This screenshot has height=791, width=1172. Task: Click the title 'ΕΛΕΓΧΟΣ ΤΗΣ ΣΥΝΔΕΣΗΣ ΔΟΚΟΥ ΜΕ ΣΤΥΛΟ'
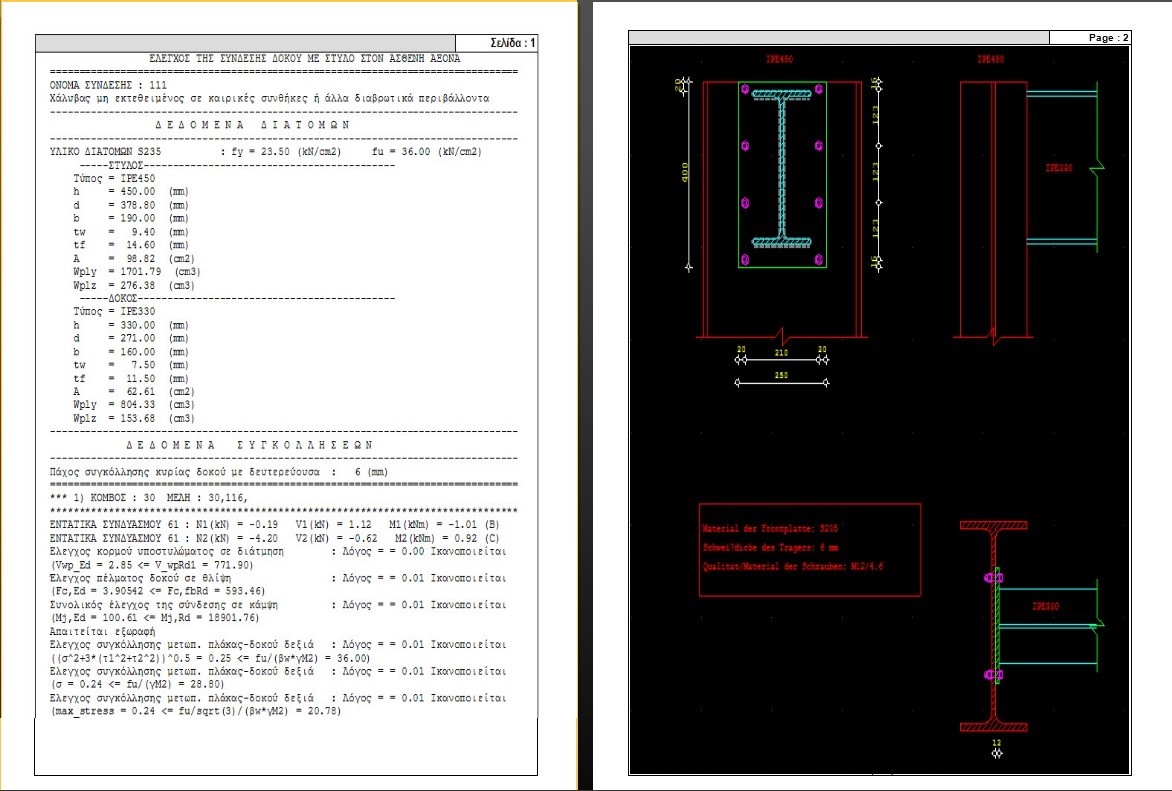pyautogui.click(x=305, y=58)
